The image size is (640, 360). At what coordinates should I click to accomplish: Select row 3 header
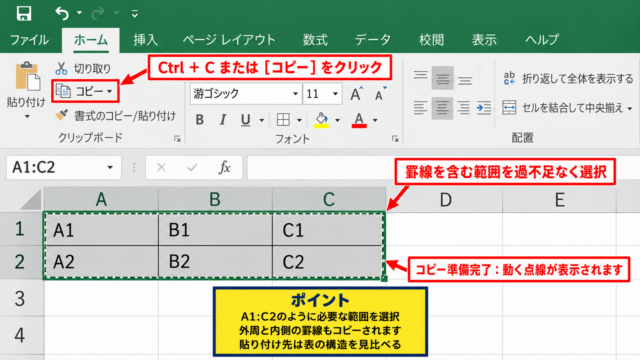click(21, 299)
